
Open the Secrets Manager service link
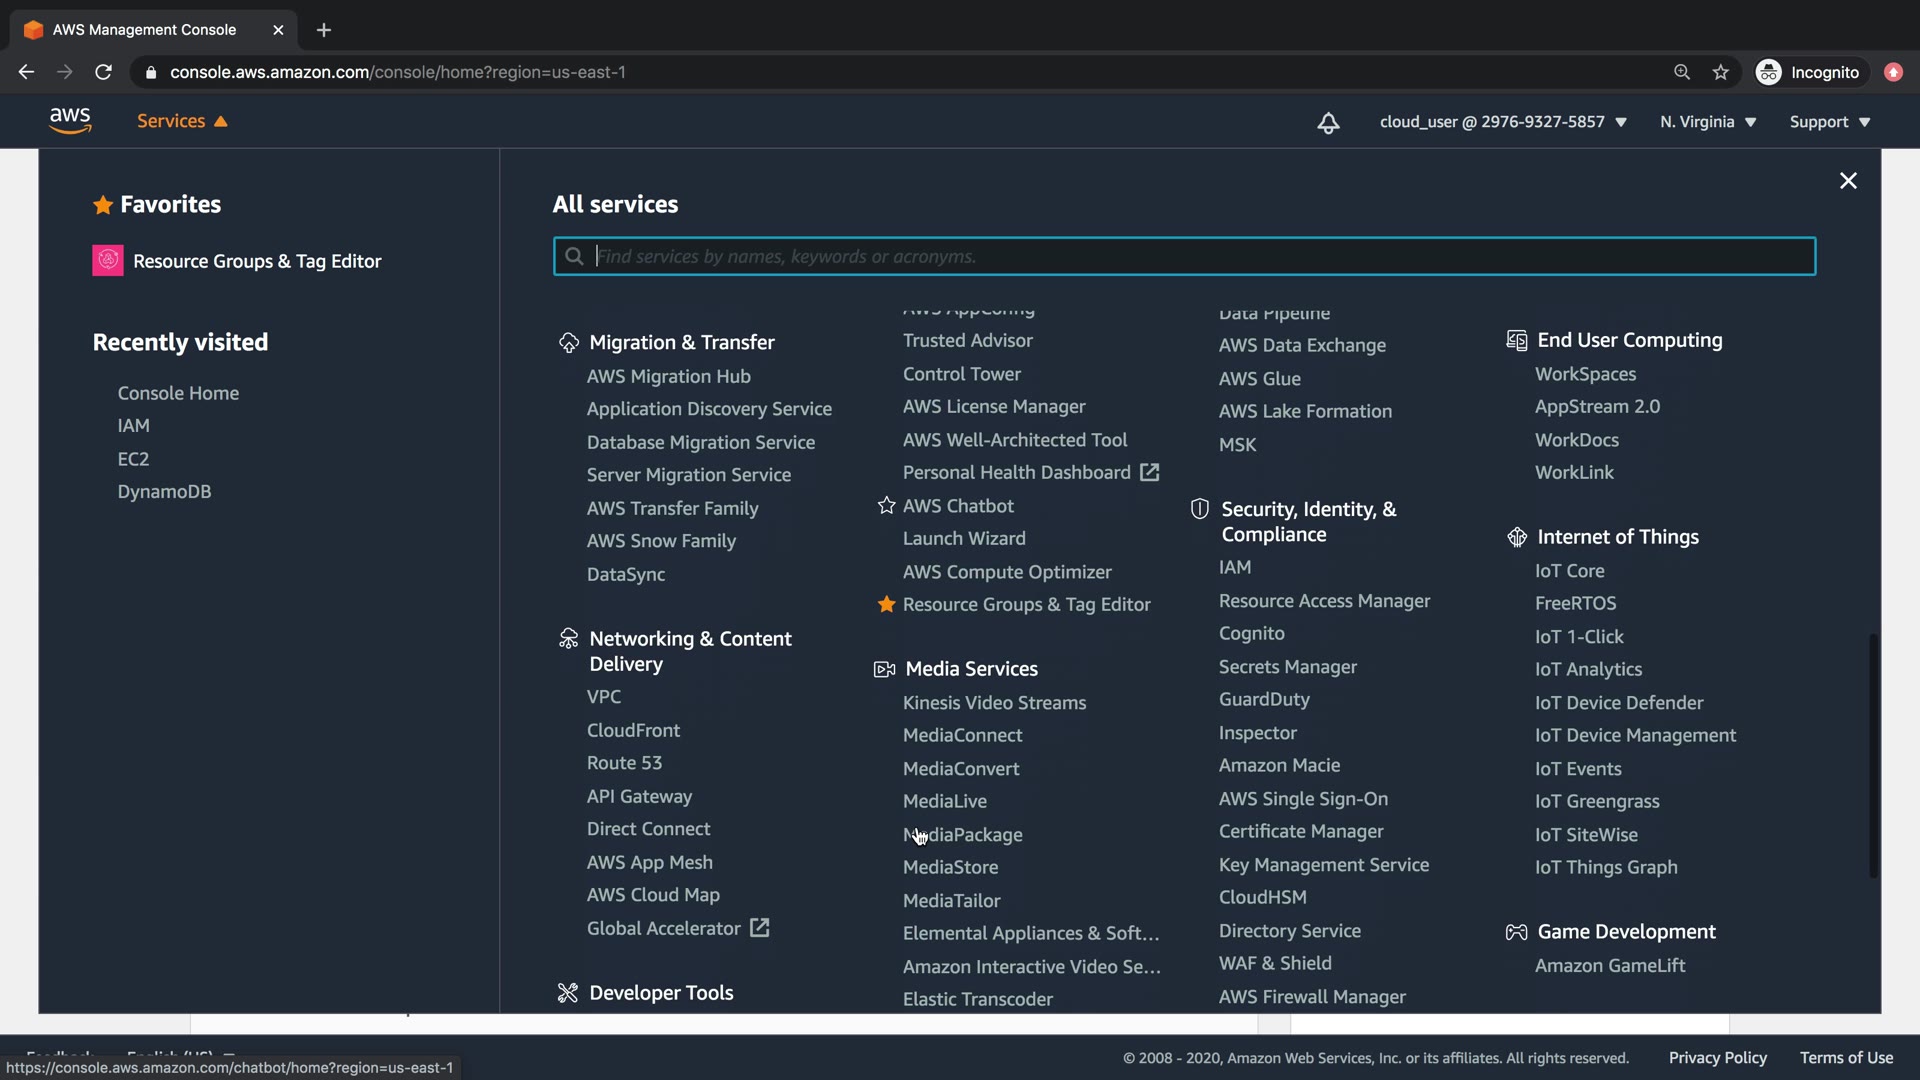1287,667
